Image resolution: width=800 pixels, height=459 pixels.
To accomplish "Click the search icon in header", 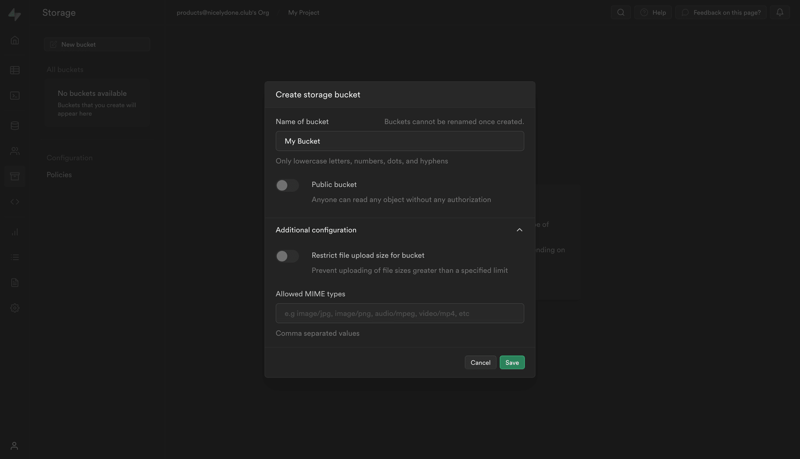I will pyautogui.click(x=620, y=12).
